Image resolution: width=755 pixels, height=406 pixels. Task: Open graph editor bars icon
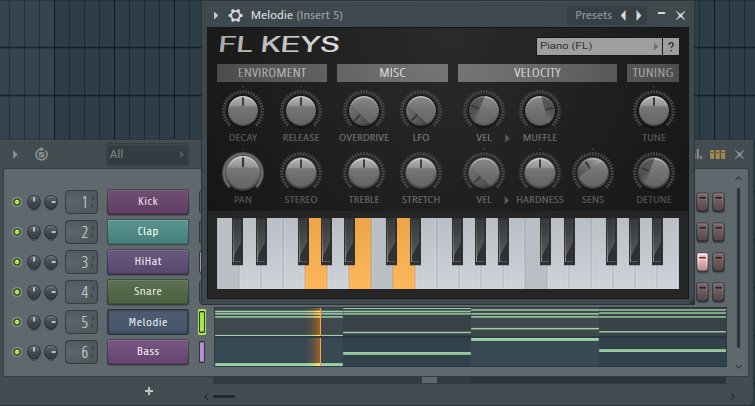pos(717,154)
